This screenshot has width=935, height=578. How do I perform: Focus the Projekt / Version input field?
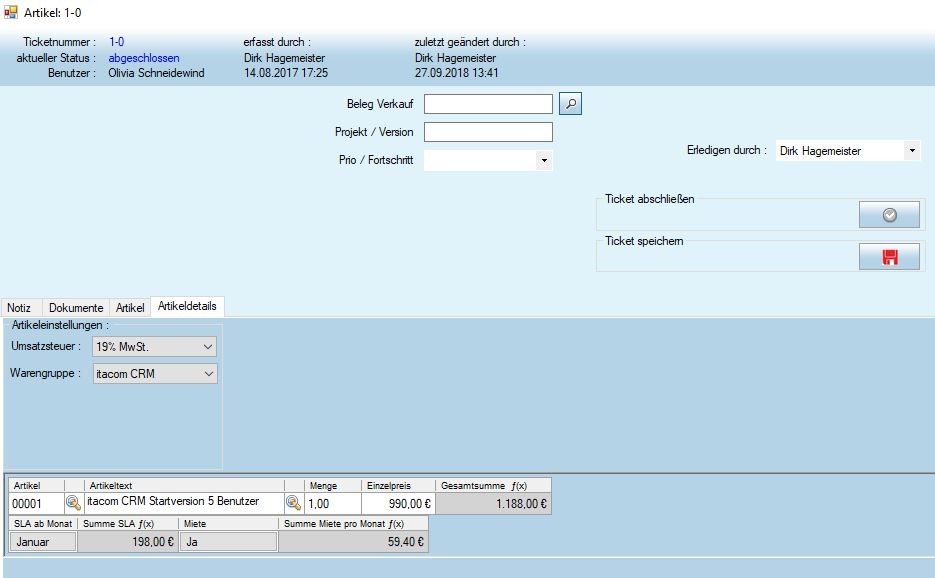tap(488, 132)
